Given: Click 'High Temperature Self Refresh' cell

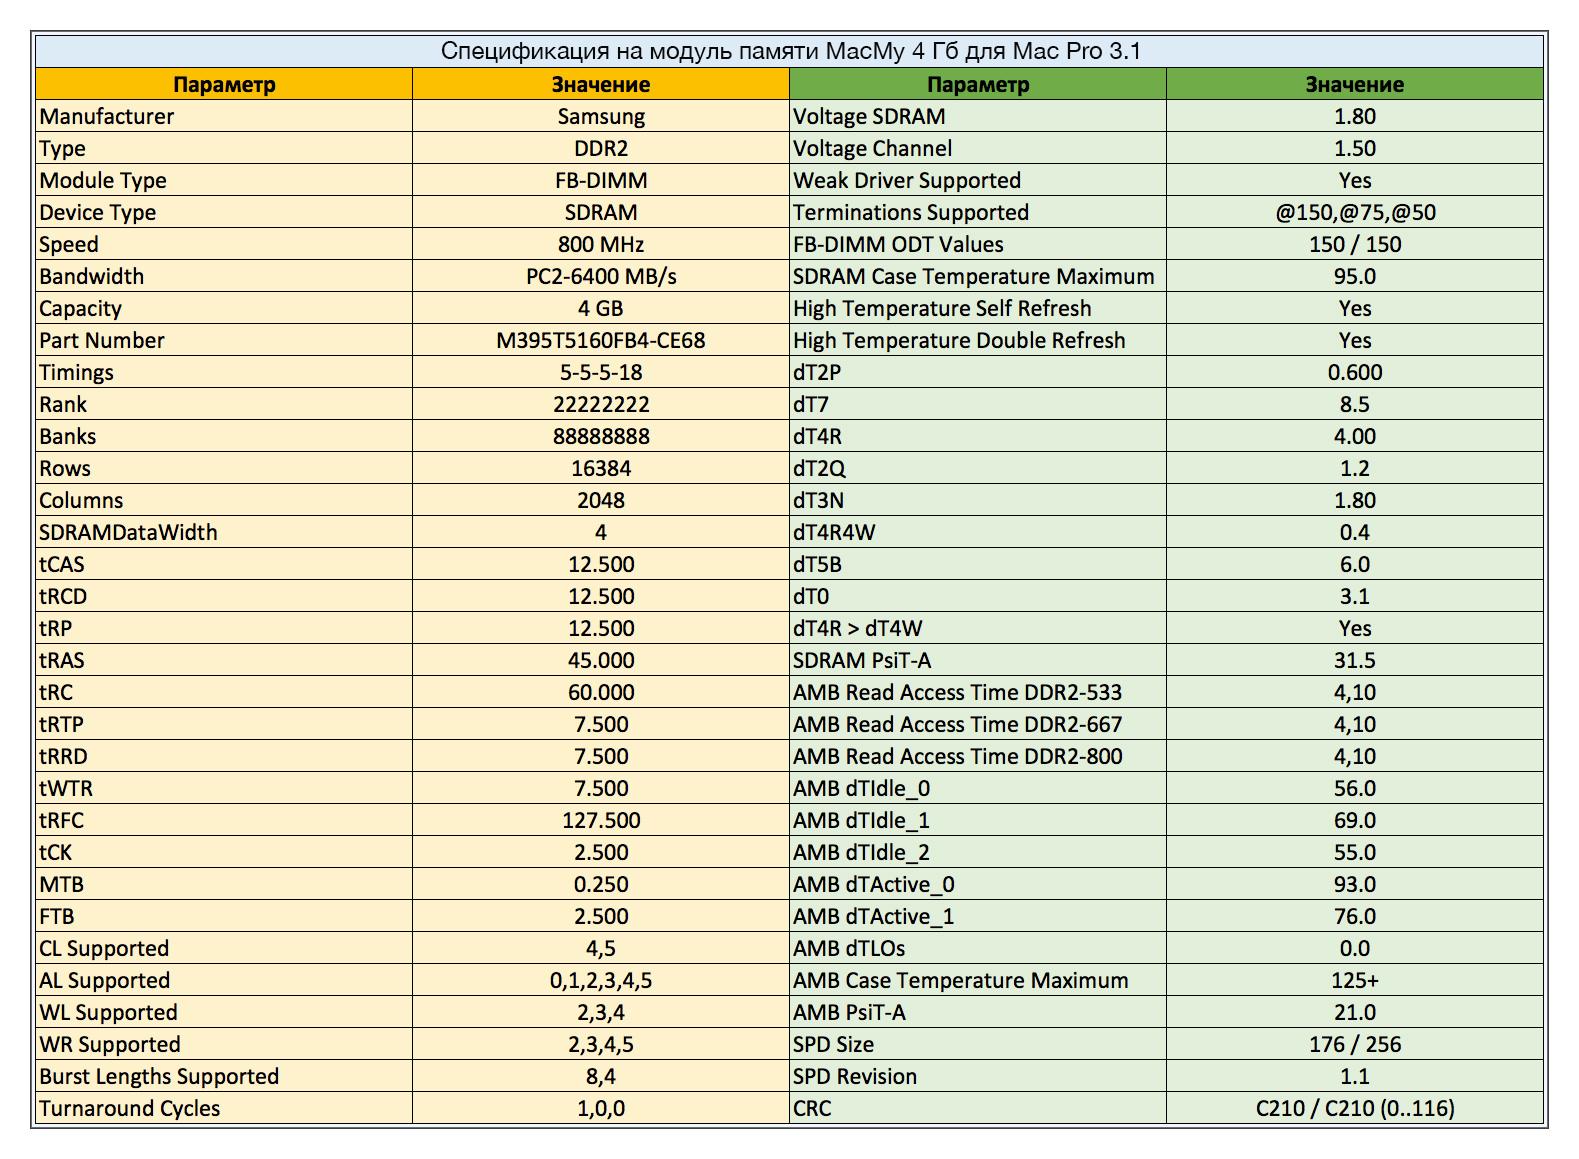Looking at the screenshot, I should coord(978,308).
